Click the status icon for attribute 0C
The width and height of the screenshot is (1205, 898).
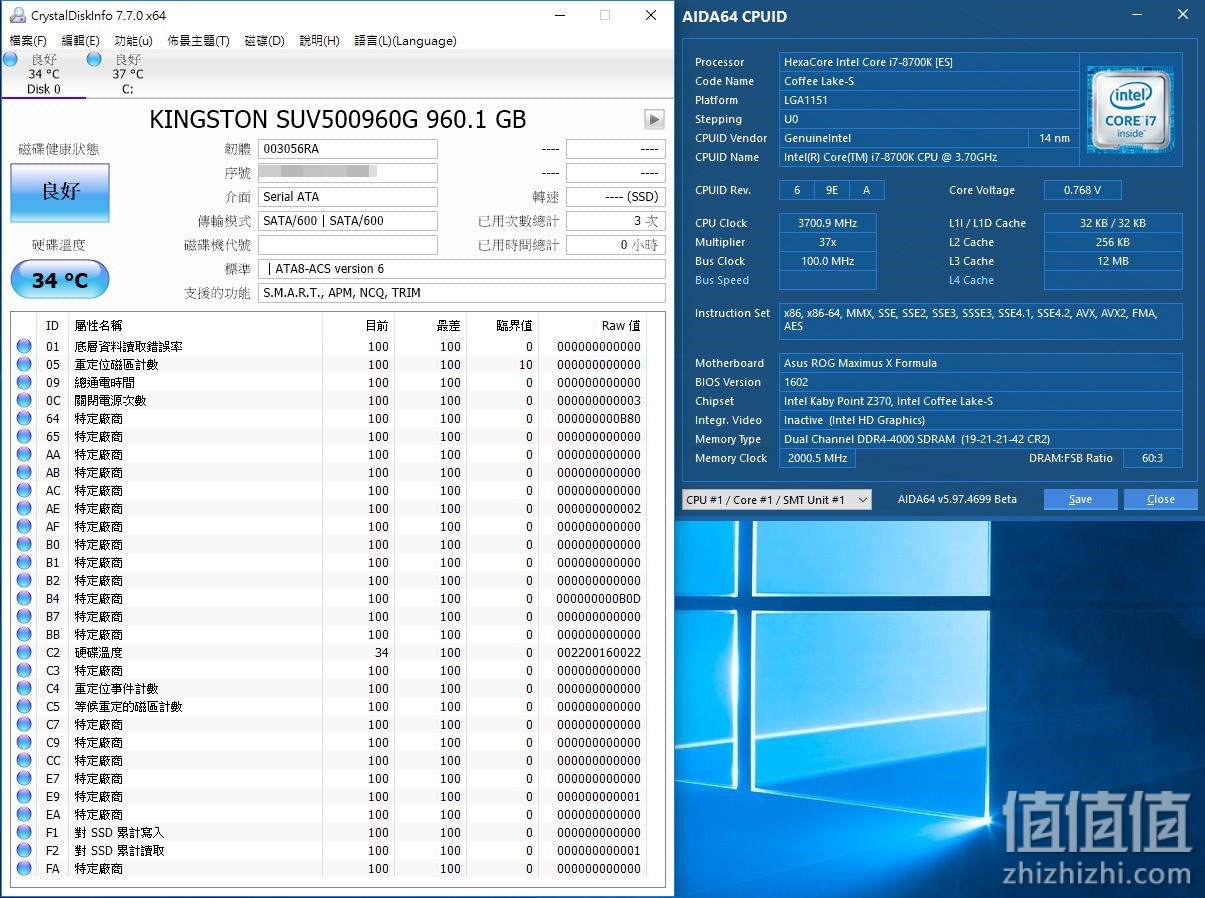tap(24, 400)
